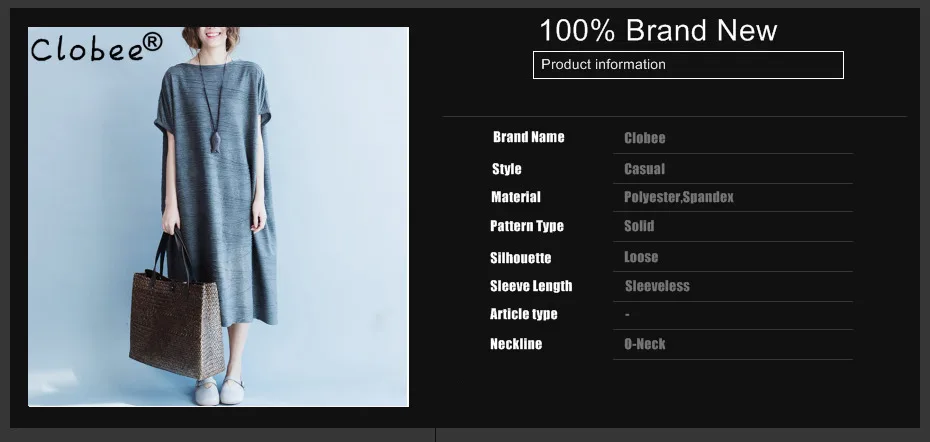Select the Neckline label

(x=515, y=344)
